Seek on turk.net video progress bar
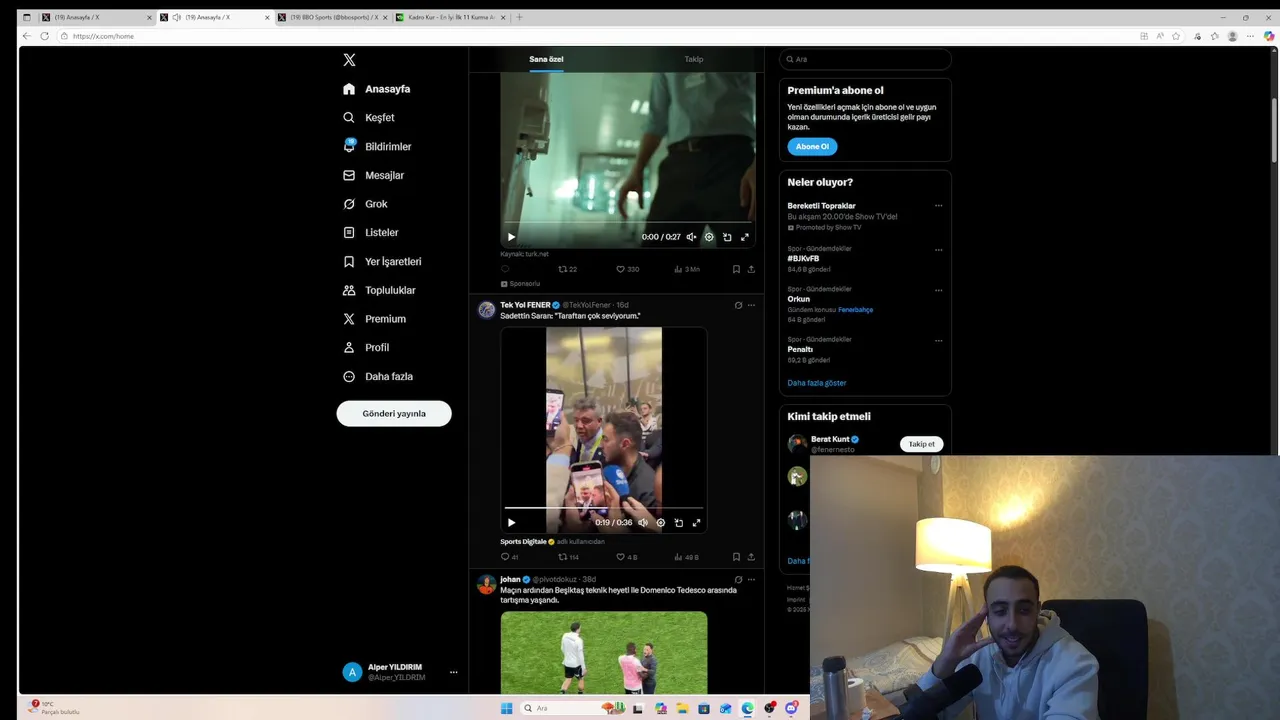 coord(627,222)
